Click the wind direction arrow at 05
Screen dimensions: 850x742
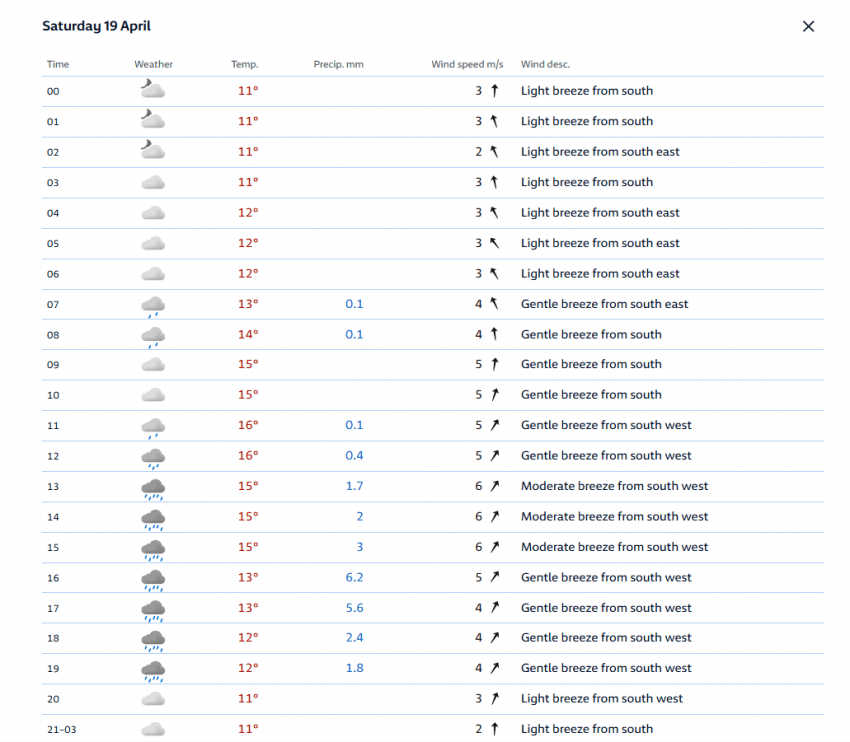point(493,243)
